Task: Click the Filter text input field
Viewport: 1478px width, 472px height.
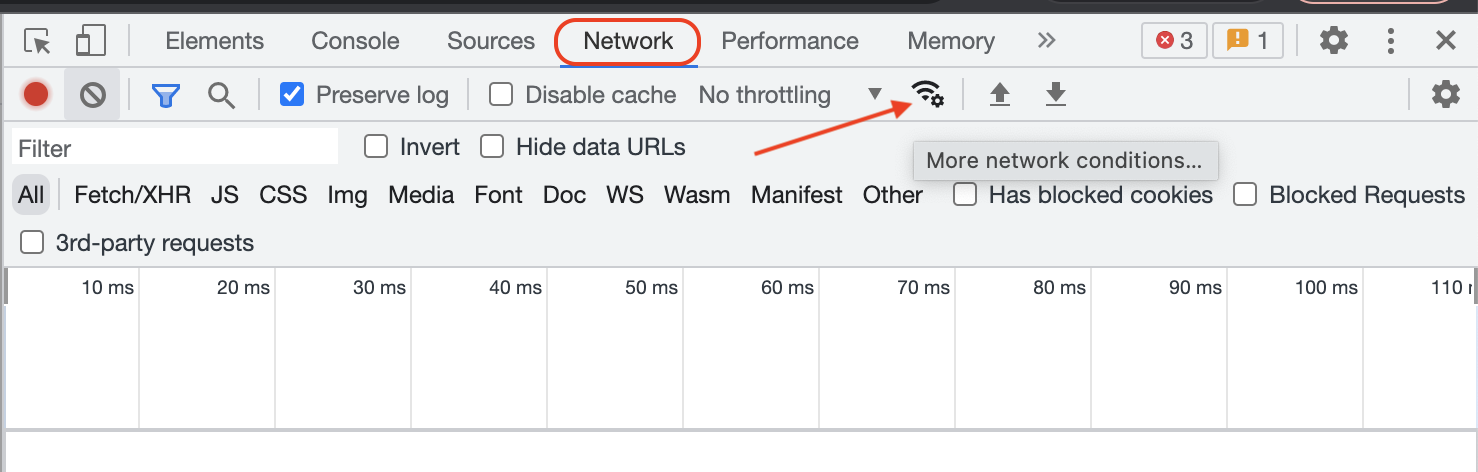Action: coord(175,148)
